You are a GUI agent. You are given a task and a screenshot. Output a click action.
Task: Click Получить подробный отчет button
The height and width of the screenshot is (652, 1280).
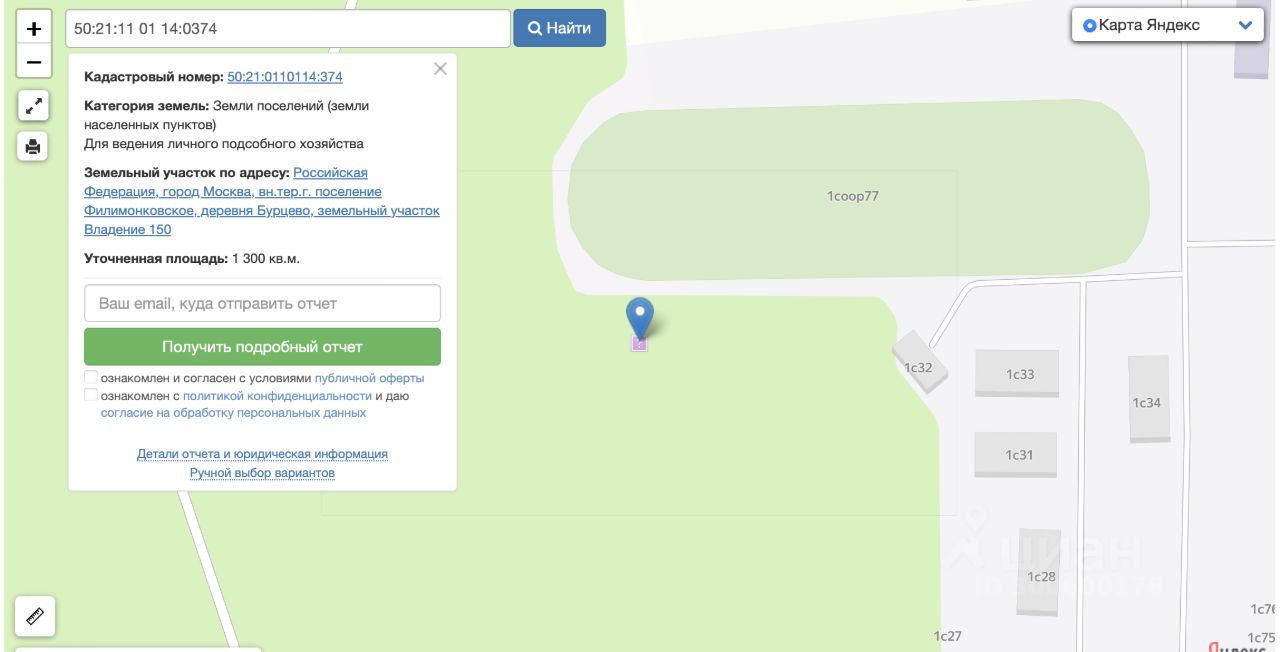(262, 347)
